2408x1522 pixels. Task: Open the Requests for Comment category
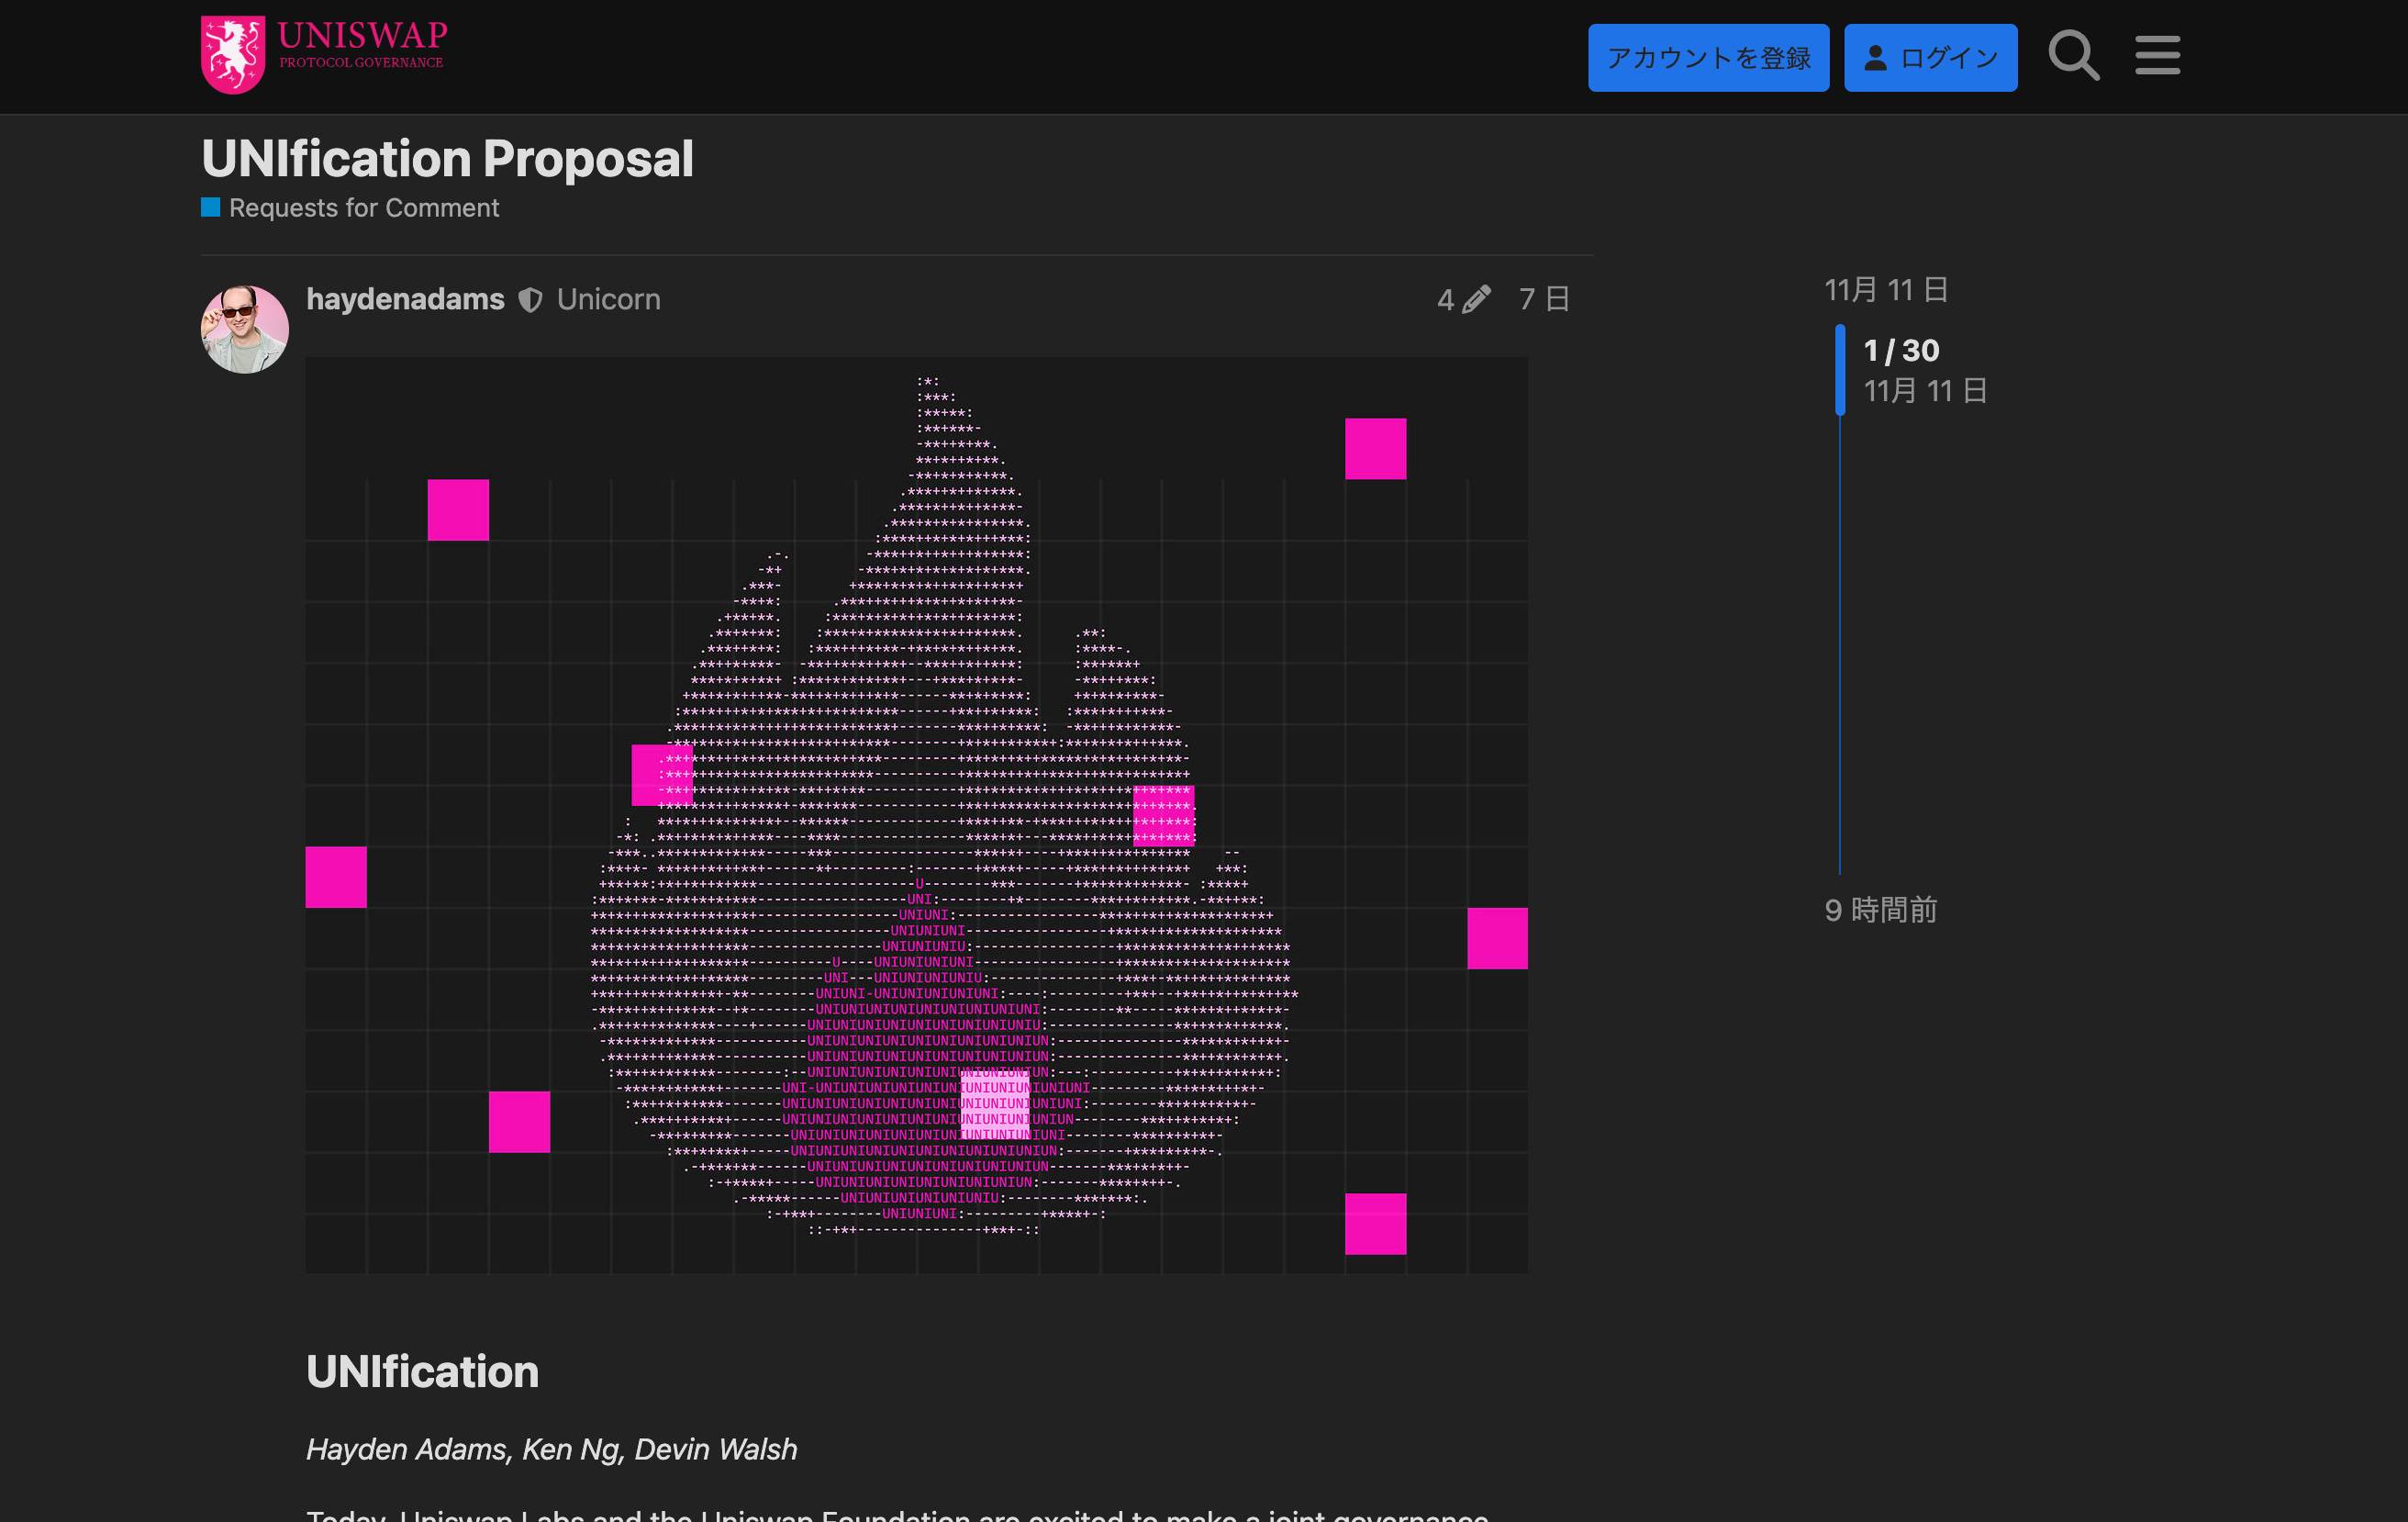(x=363, y=207)
